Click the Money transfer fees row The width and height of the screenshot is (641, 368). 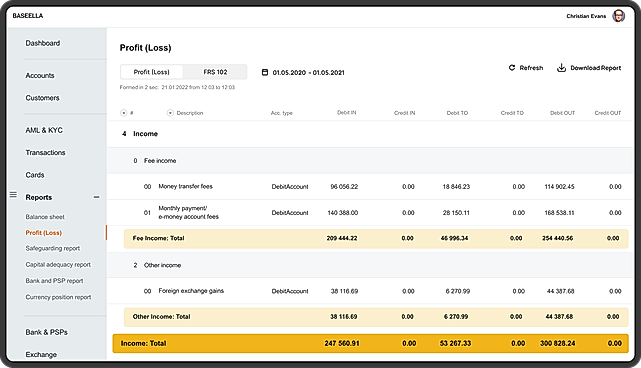point(370,186)
